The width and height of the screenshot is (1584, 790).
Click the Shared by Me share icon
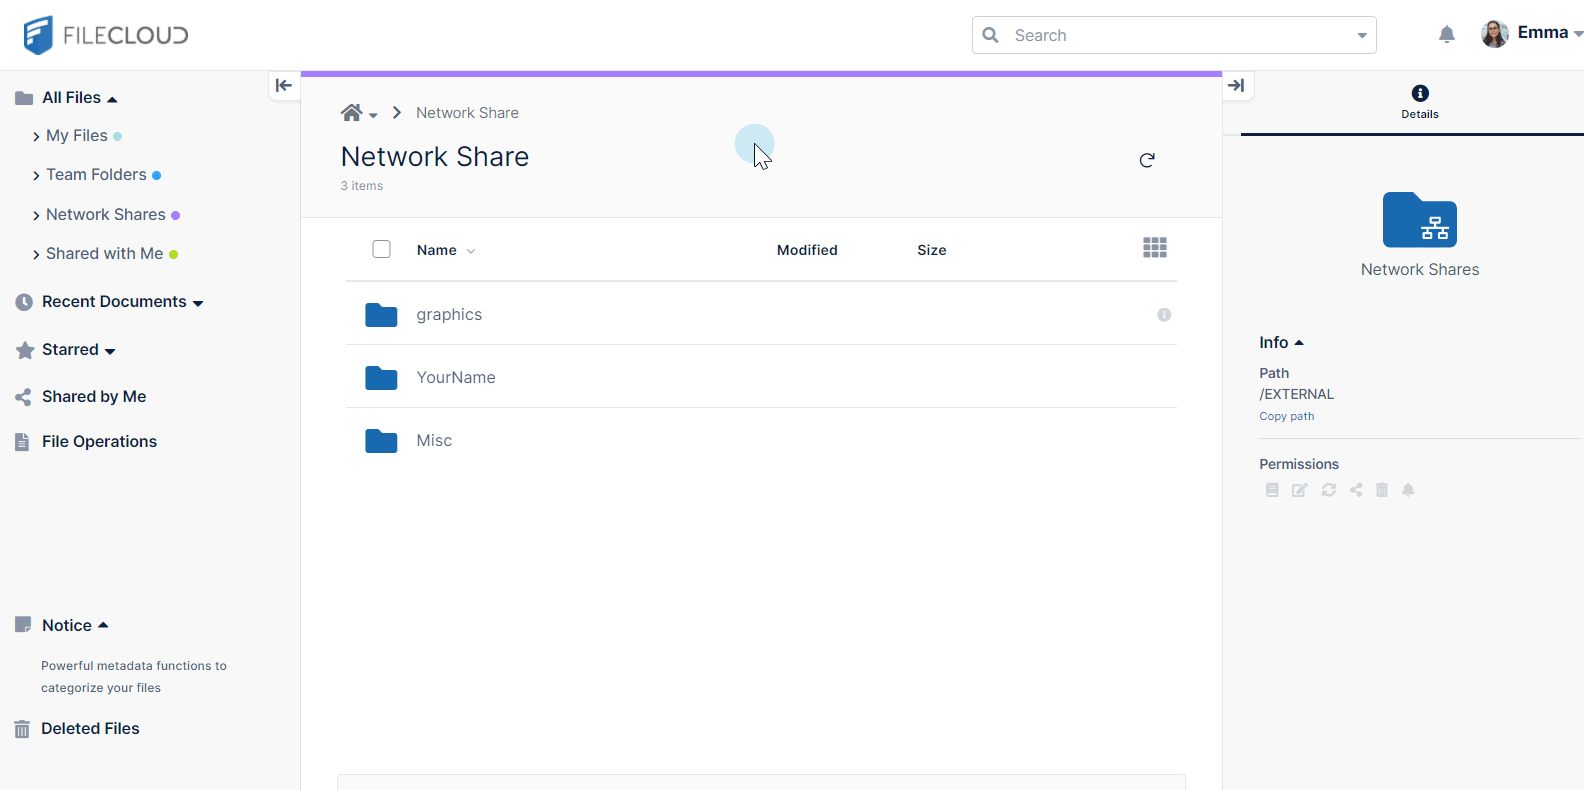(x=23, y=397)
